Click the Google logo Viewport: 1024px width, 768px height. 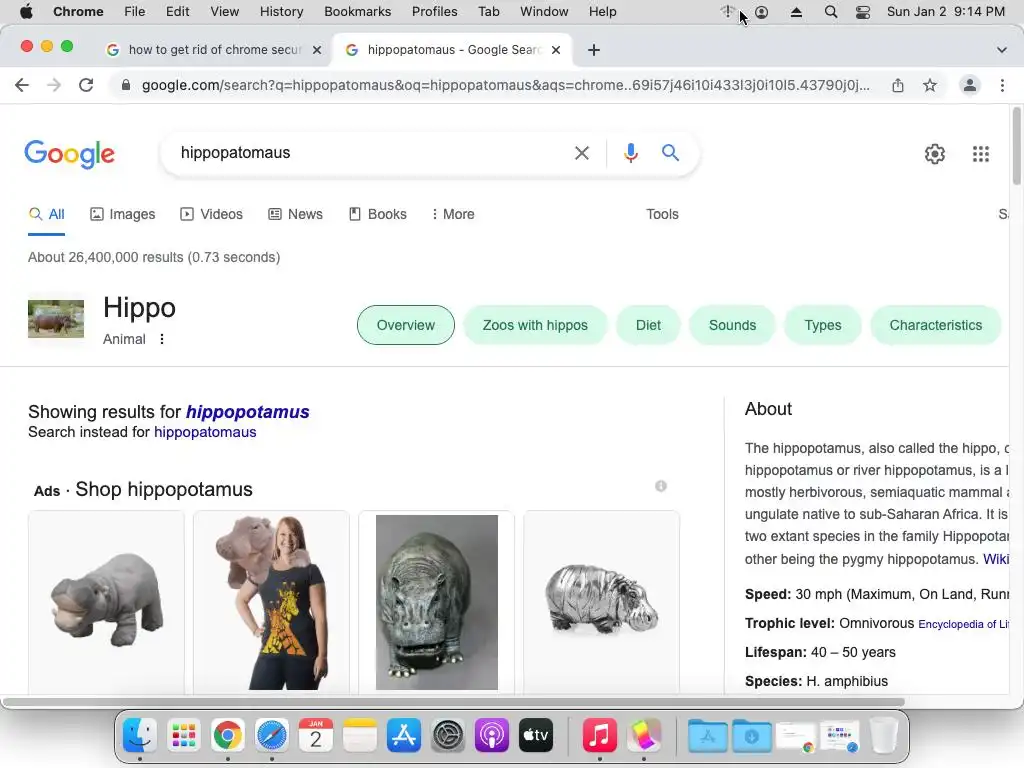click(70, 154)
